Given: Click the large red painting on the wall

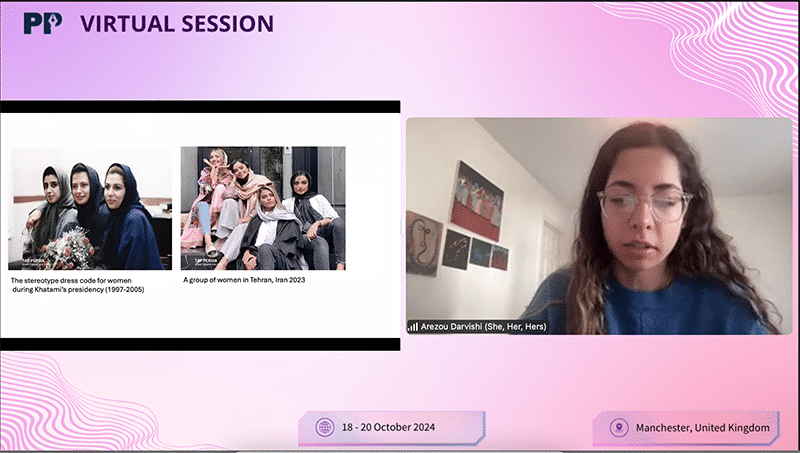Looking at the screenshot, I should pos(477,200).
